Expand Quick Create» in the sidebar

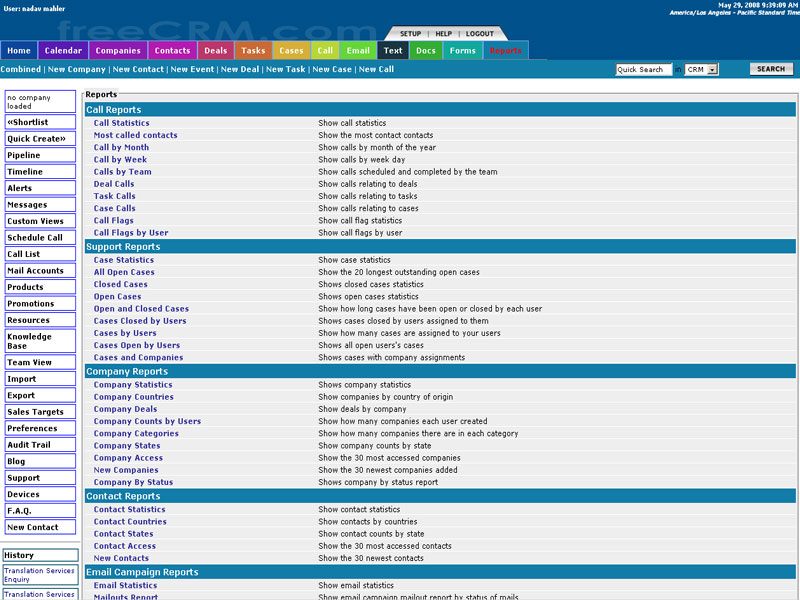(40, 139)
